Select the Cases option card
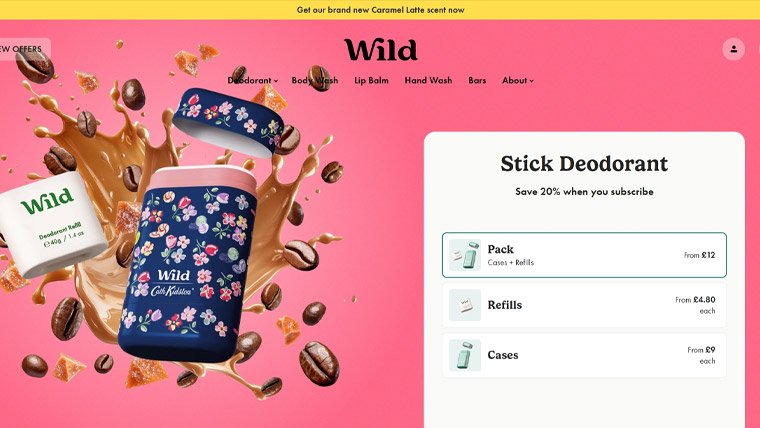The height and width of the screenshot is (428, 760). coord(584,355)
